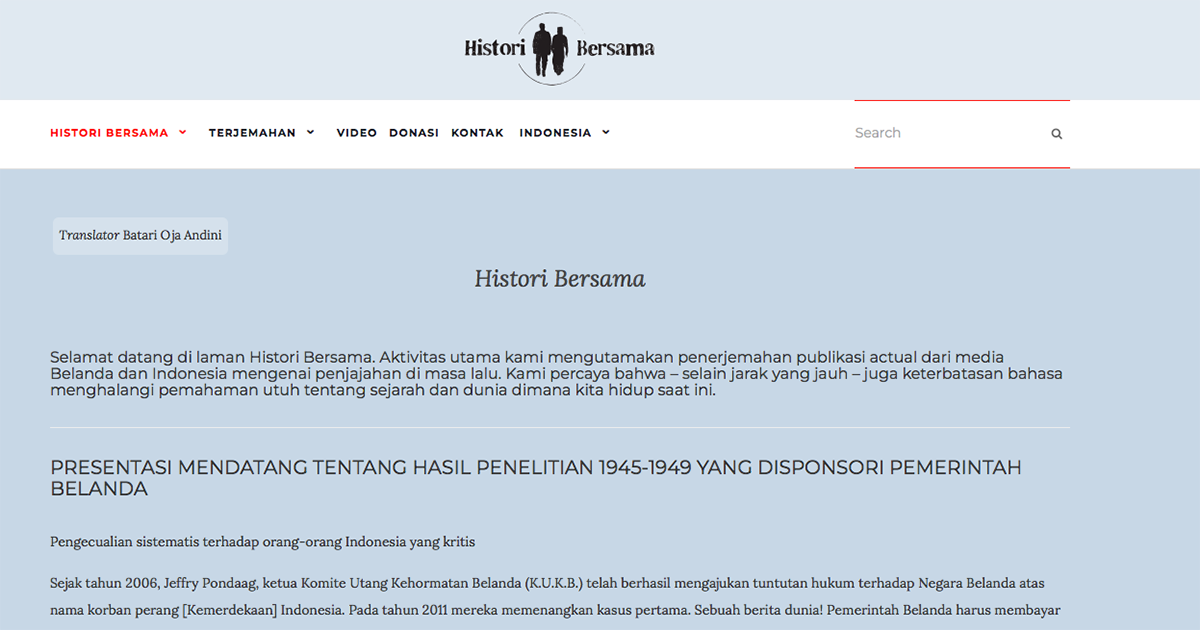1200x630 pixels.
Task: Click the magnifying glass search icon
Action: (x=1056, y=134)
